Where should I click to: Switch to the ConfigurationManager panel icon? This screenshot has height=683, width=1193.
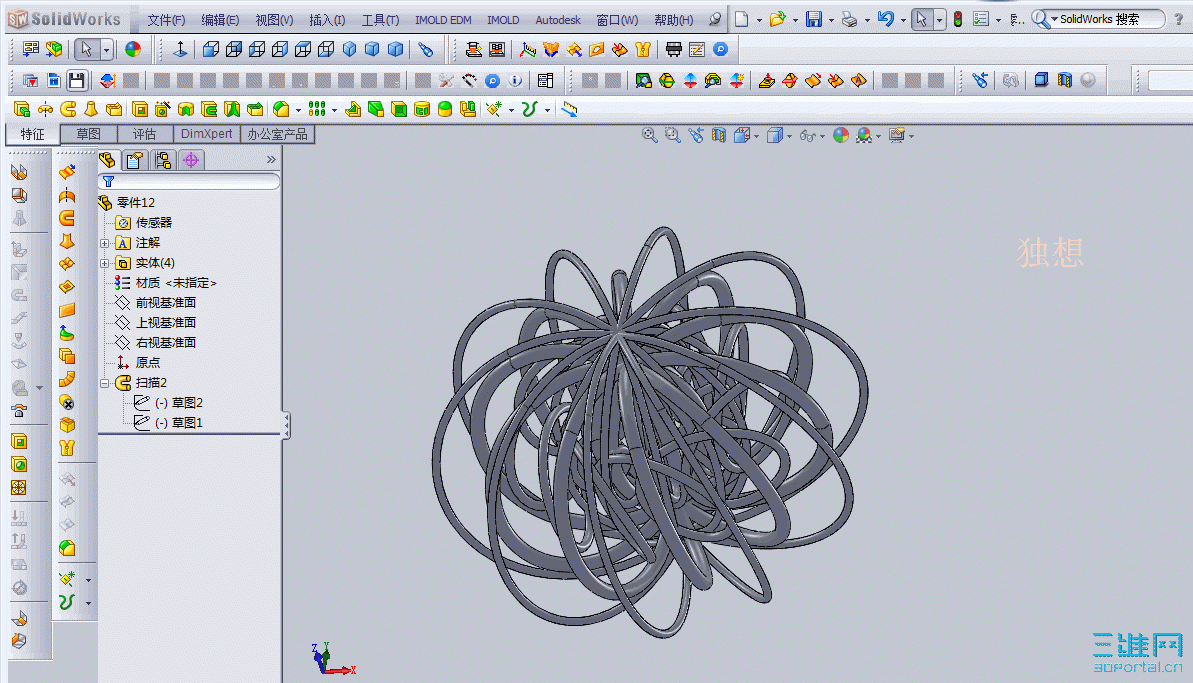[x=163, y=159]
